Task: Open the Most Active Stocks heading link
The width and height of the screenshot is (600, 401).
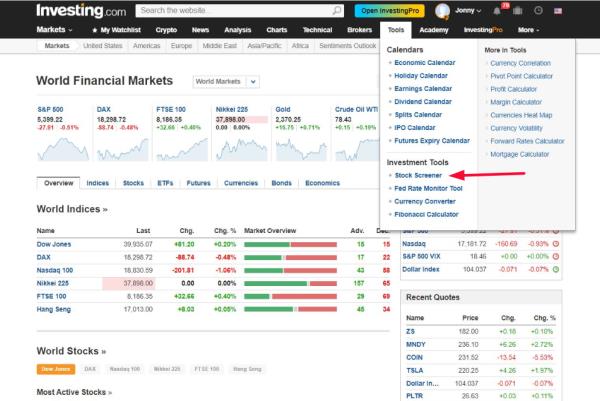Action: point(74,392)
